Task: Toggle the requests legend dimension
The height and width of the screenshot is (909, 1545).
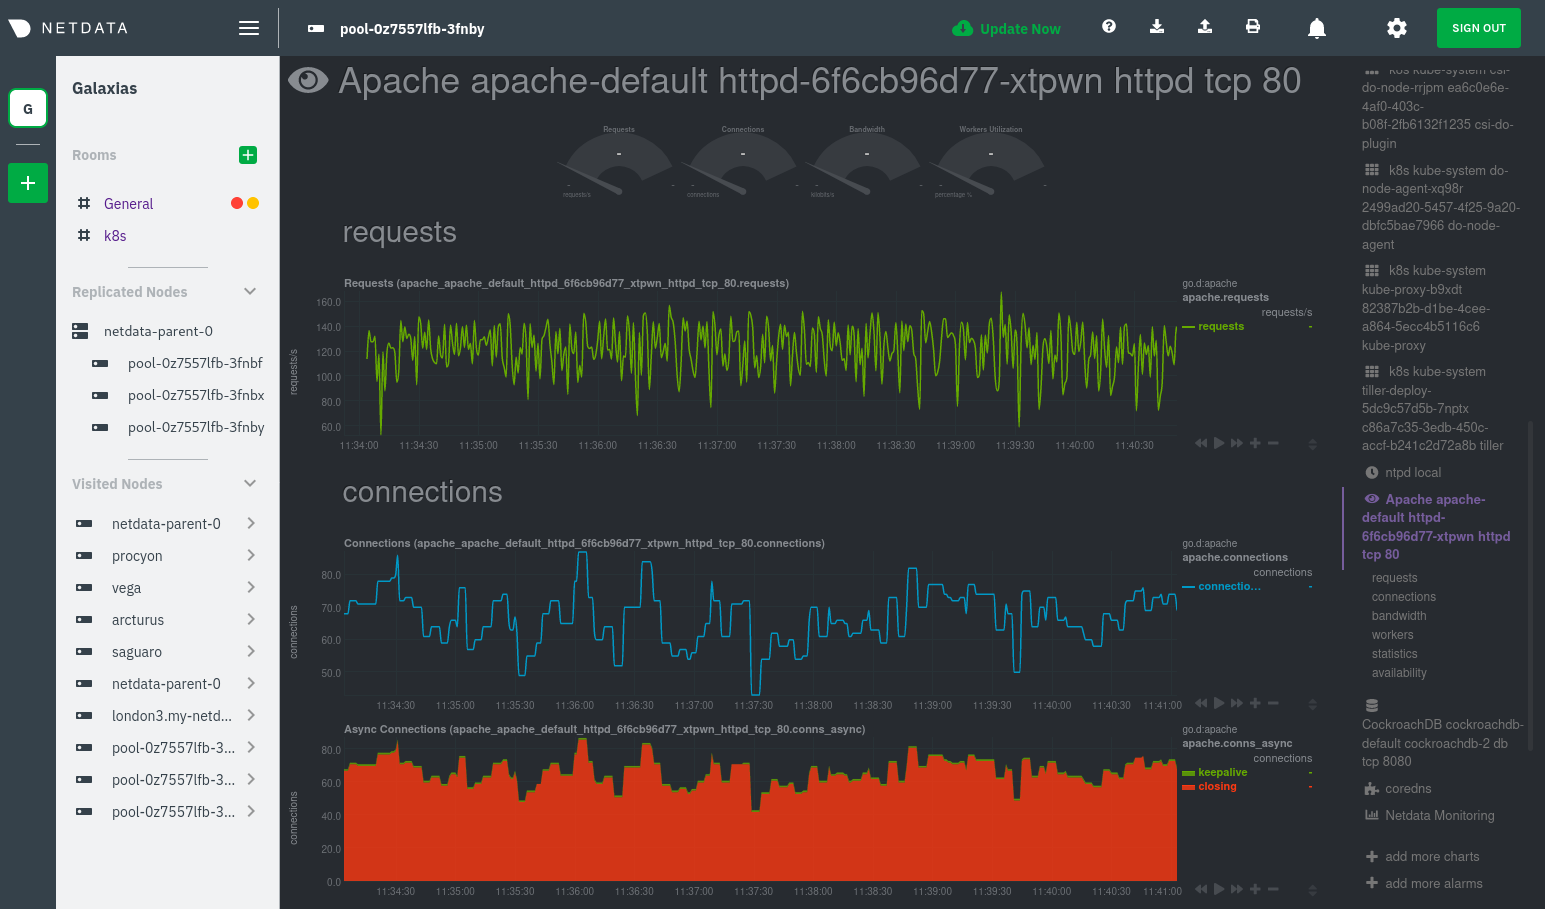Action: coord(1221,326)
